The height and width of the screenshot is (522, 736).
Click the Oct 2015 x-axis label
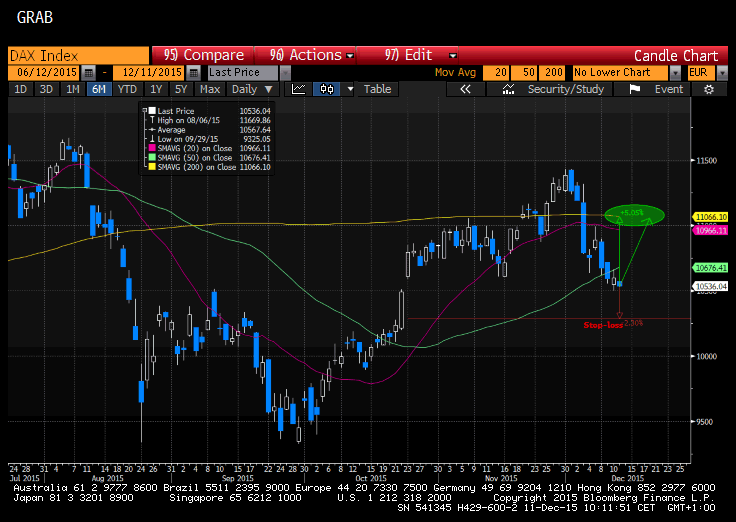pos(371,478)
